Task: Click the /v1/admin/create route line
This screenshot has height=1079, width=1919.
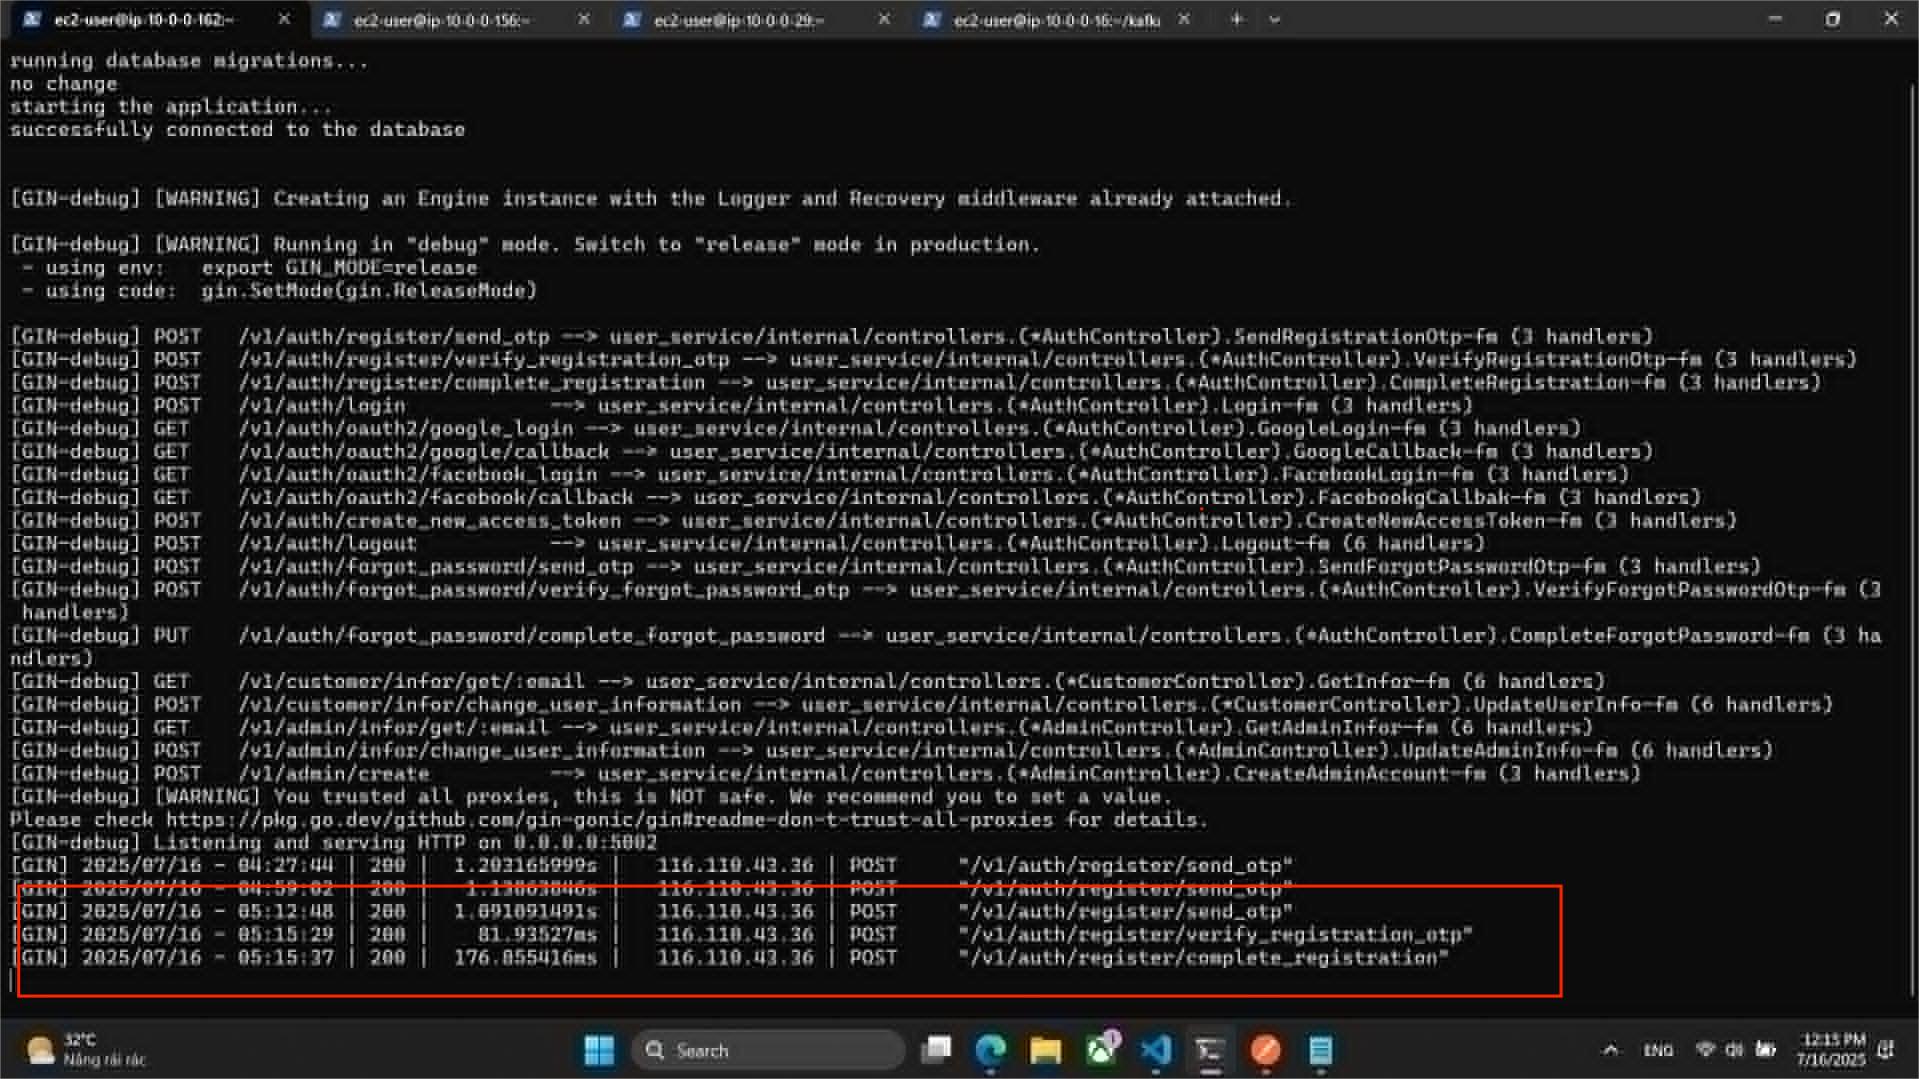Action: point(826,774)
